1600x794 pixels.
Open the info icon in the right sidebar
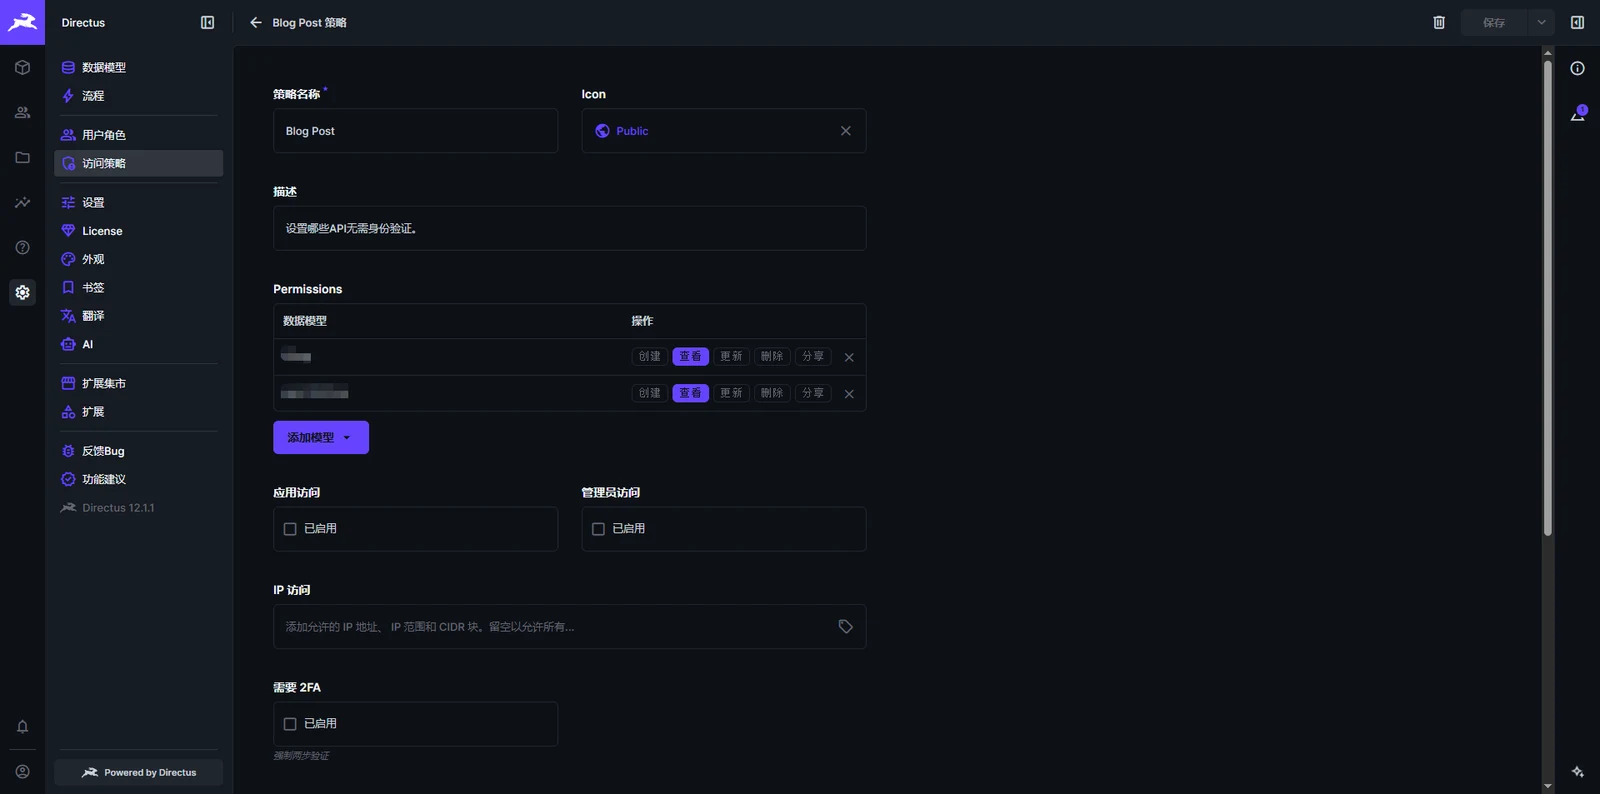[1577, 68]
